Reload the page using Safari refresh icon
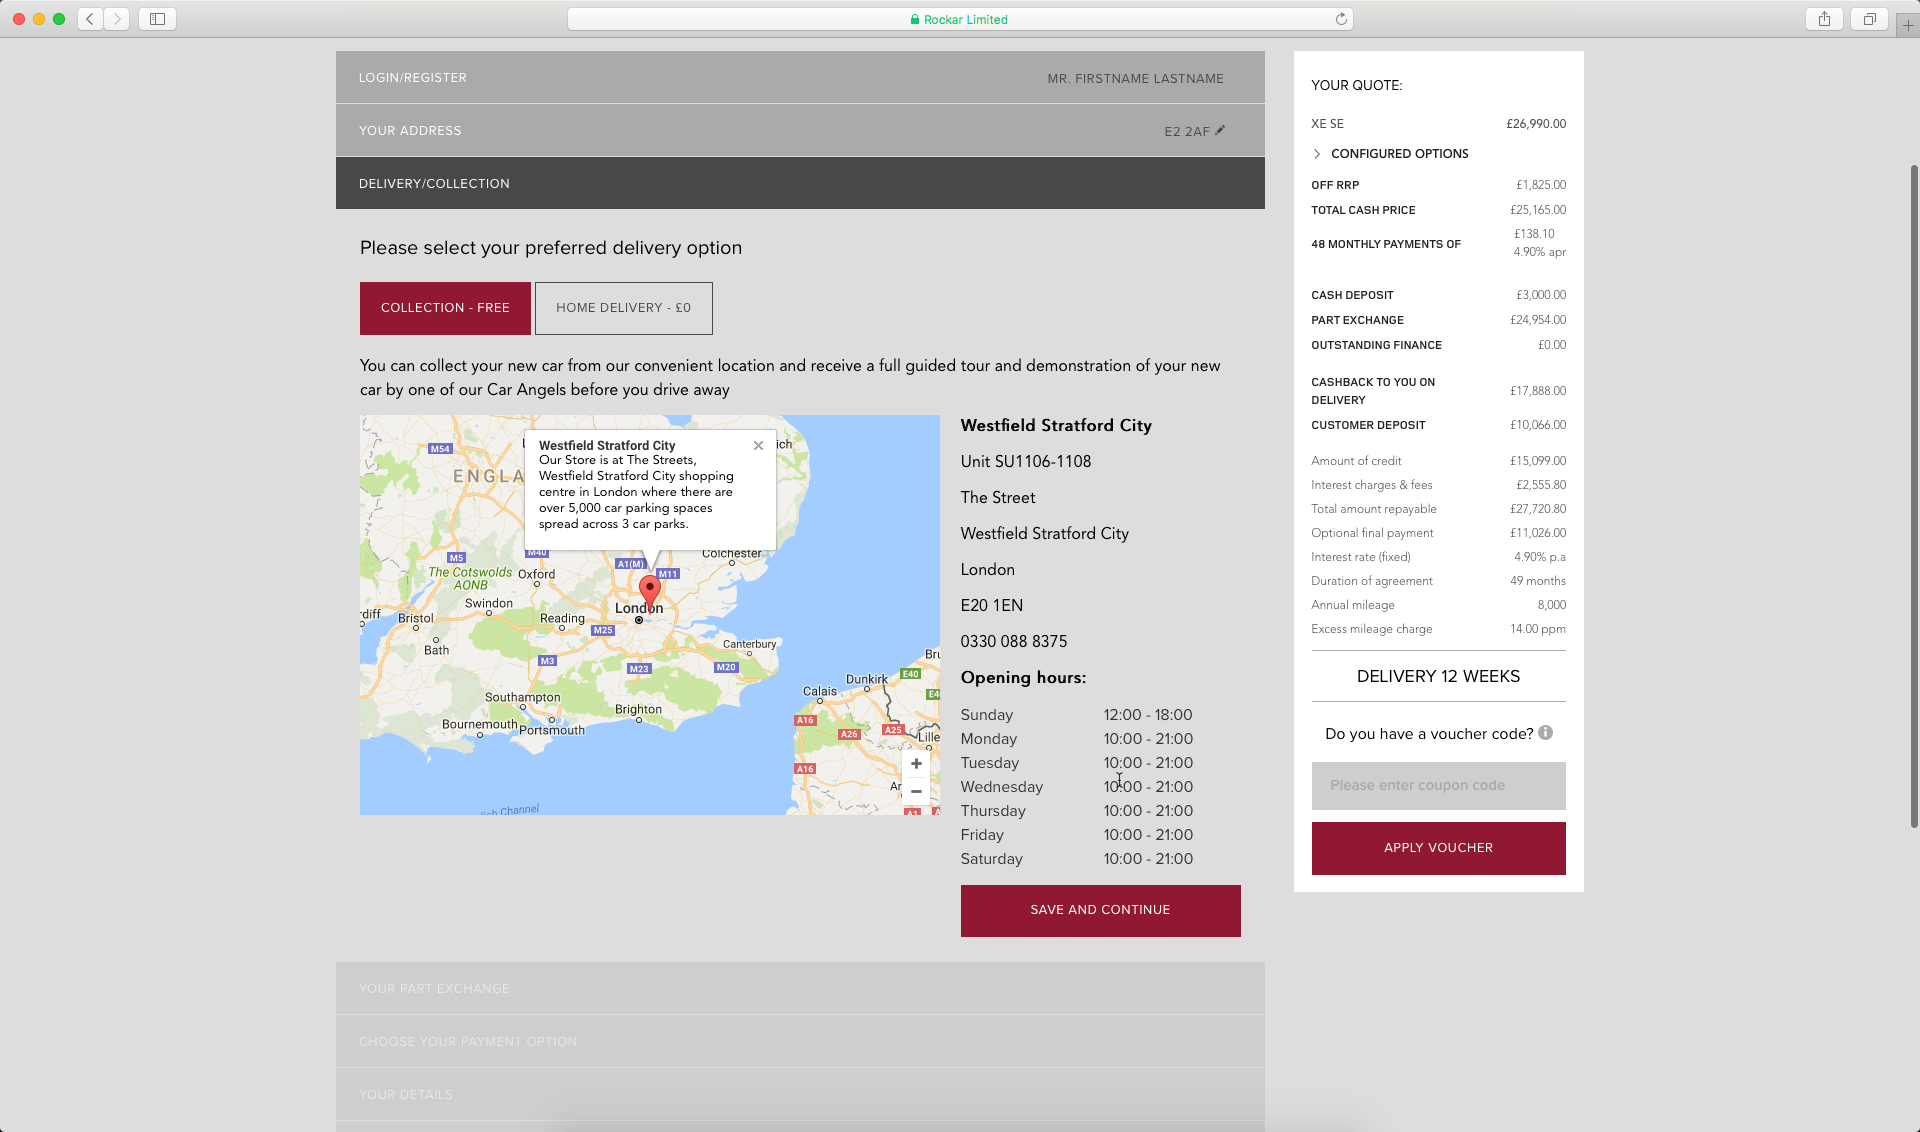The image size is (1920, 1132). tap(1341, 19)
